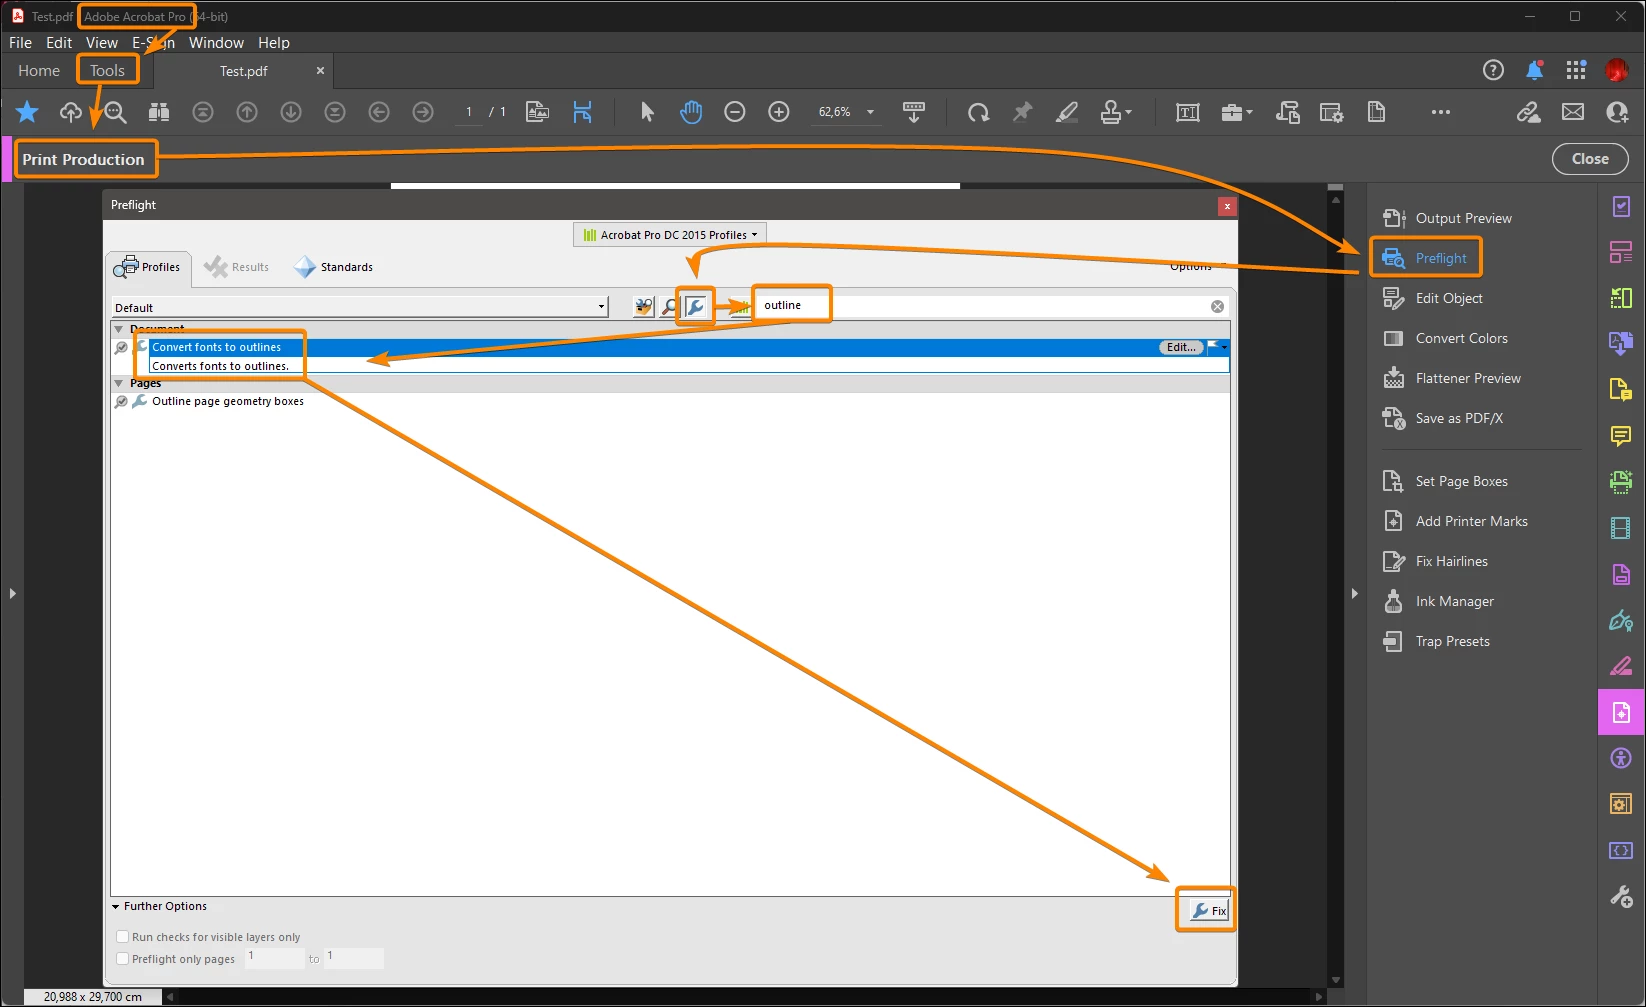The image size is (1646, 1007).
Task: Close the Print Production toolbar
Action: [x=1590, y=159]
